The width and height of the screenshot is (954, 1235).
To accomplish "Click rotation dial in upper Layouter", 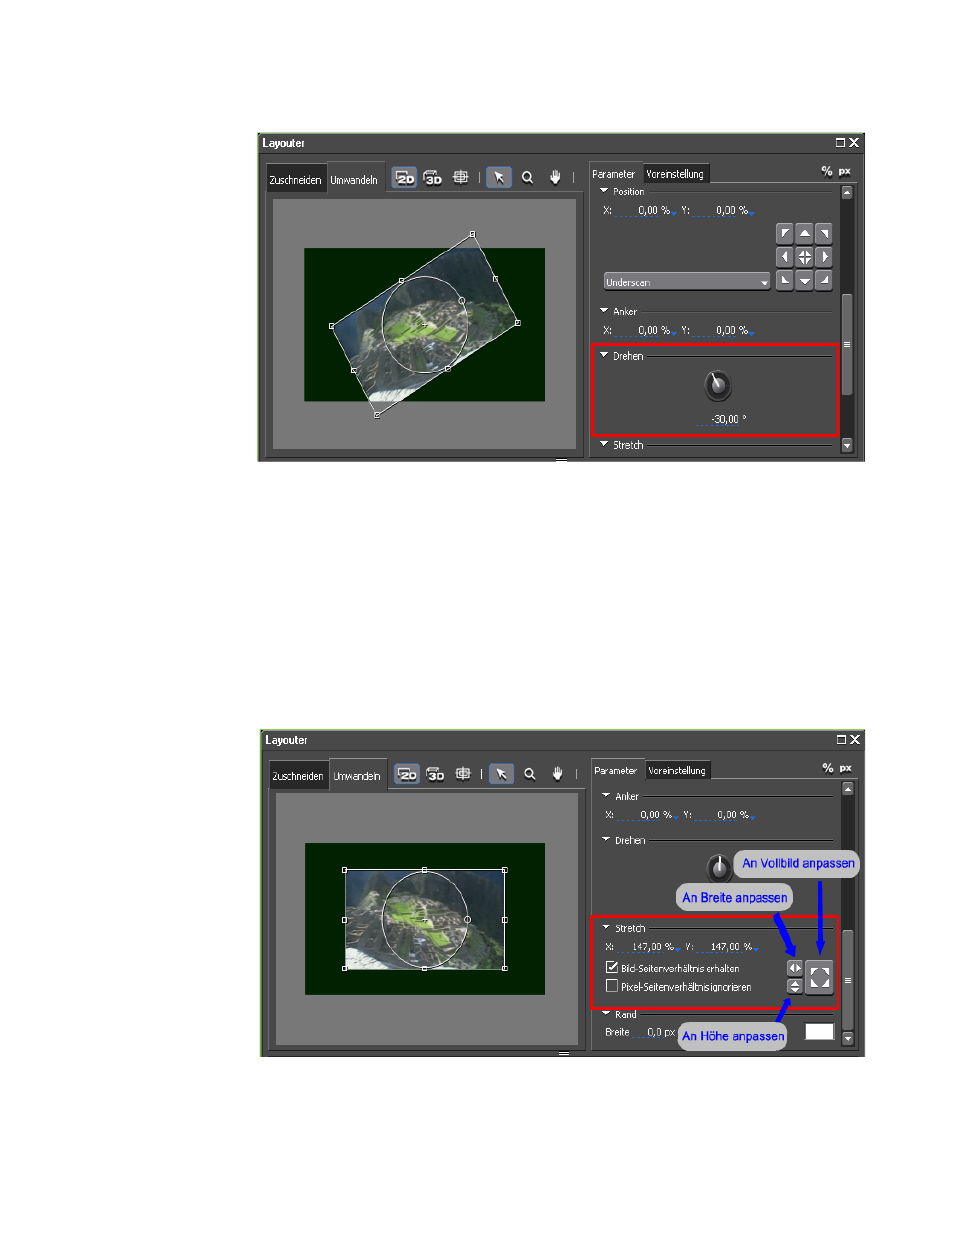I will click(x=717, y=385).
